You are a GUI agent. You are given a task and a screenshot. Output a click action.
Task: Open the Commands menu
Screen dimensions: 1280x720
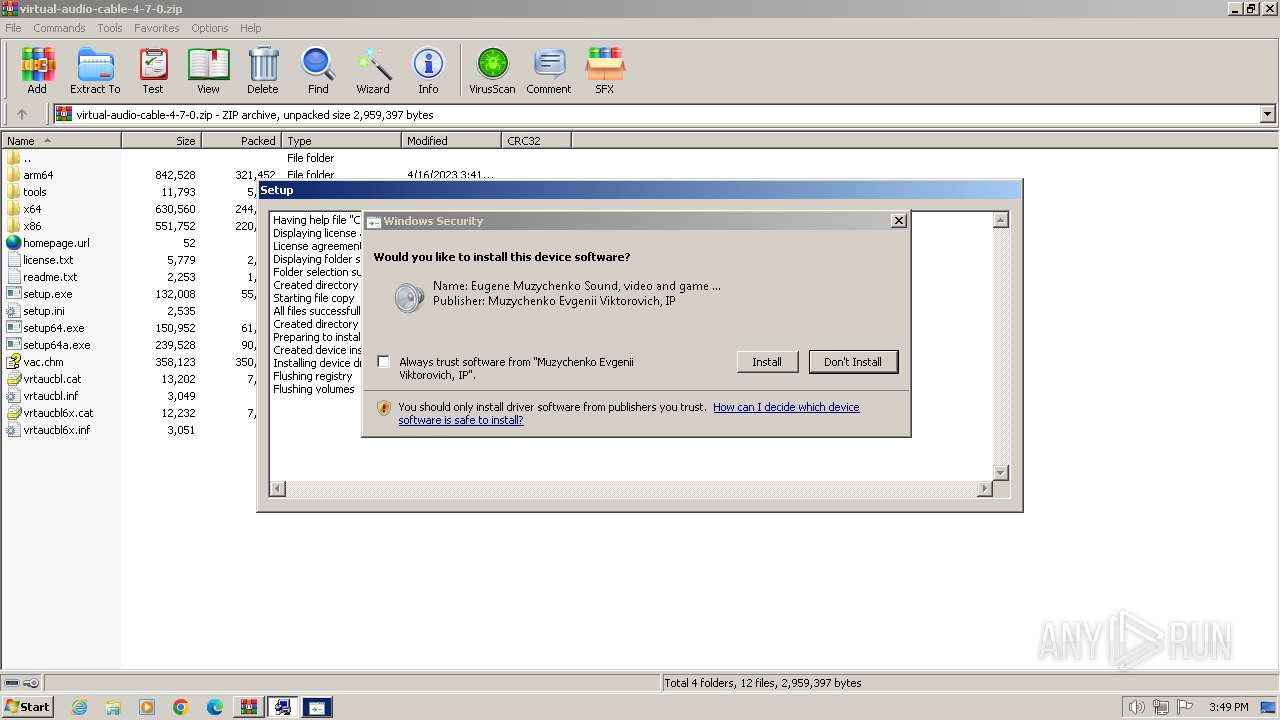coord(59,28)
